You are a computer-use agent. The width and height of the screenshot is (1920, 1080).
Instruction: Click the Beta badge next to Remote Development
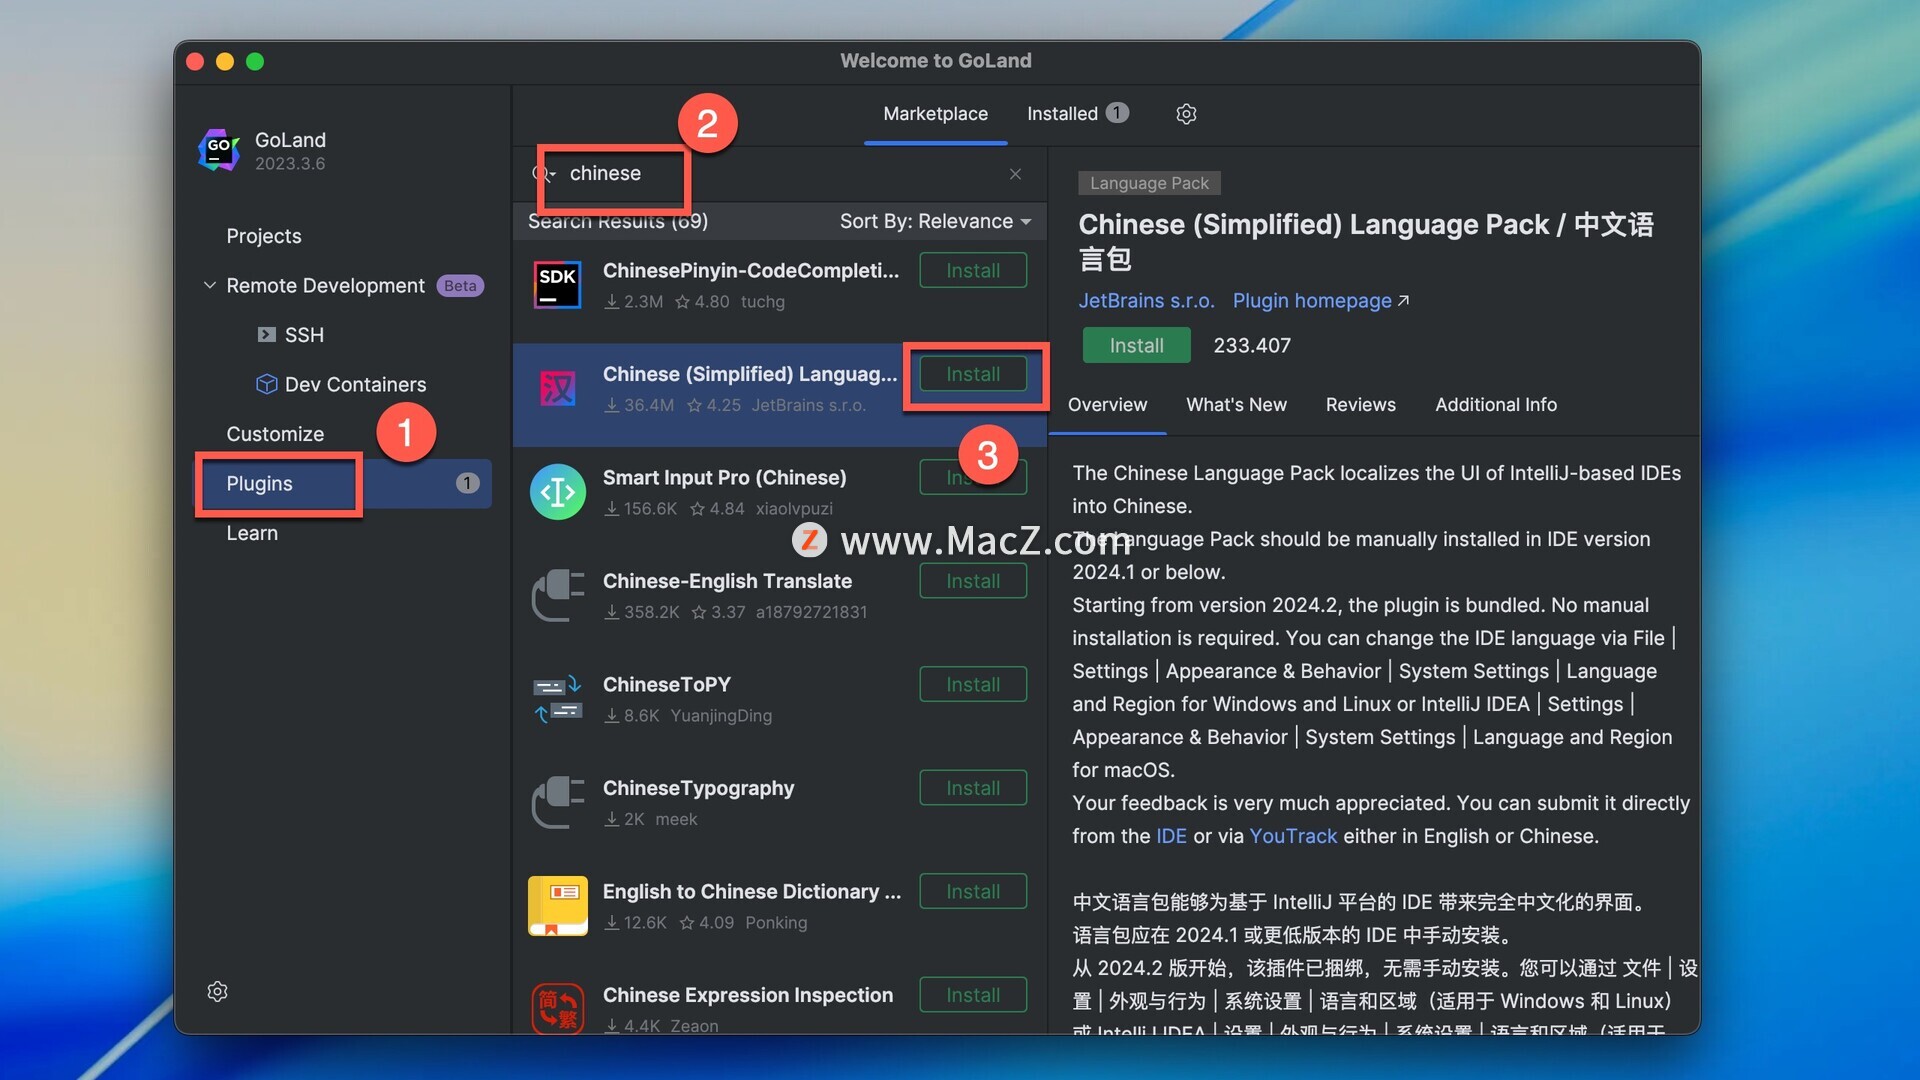click(x=460, y=286)
